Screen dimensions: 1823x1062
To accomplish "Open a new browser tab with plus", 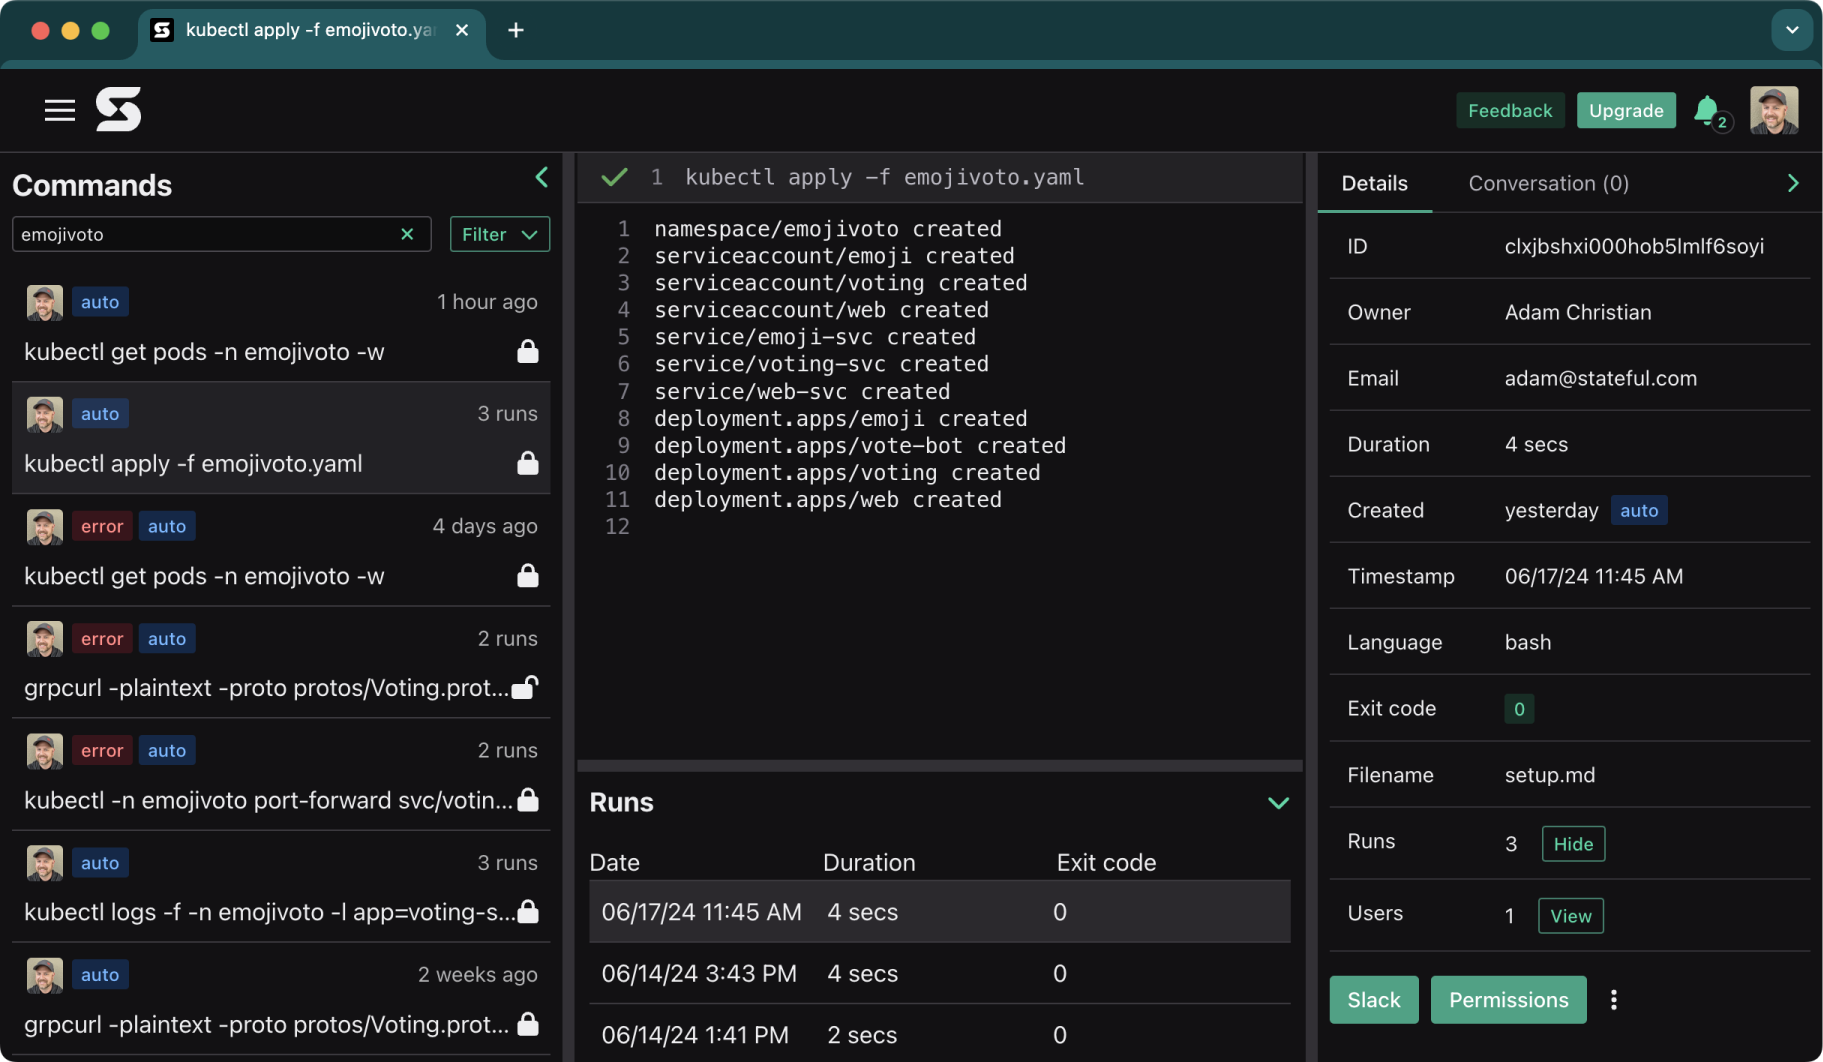I will (x=516, y=30).
